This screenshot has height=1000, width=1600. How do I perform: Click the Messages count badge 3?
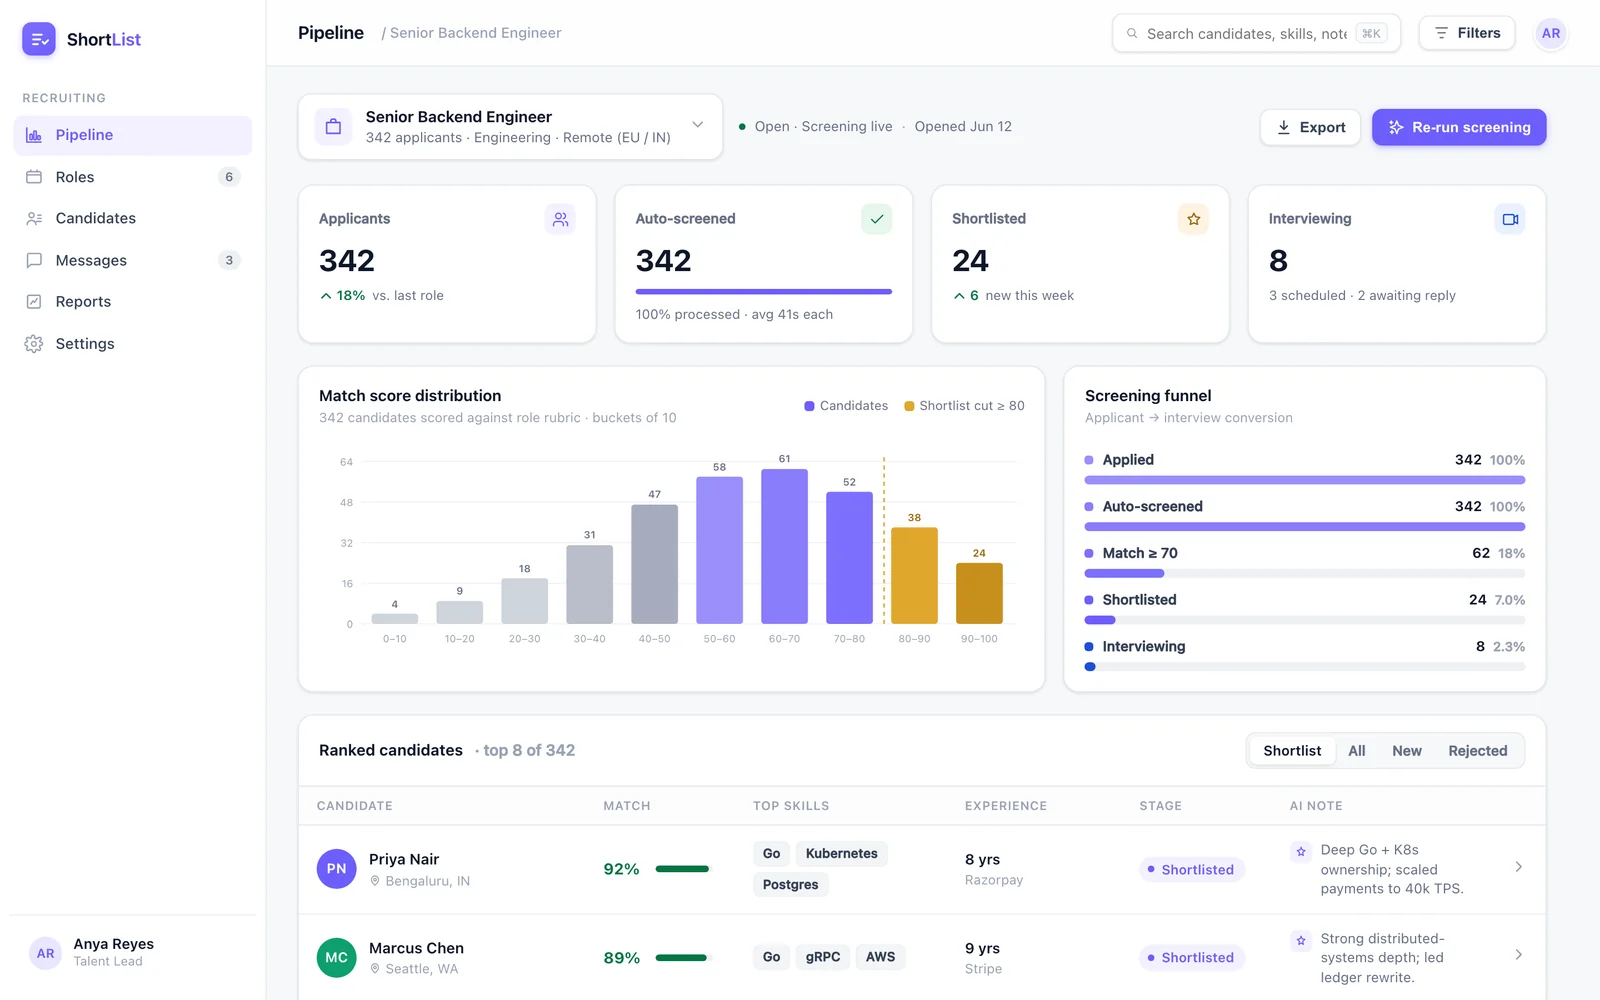click(229, 260)
